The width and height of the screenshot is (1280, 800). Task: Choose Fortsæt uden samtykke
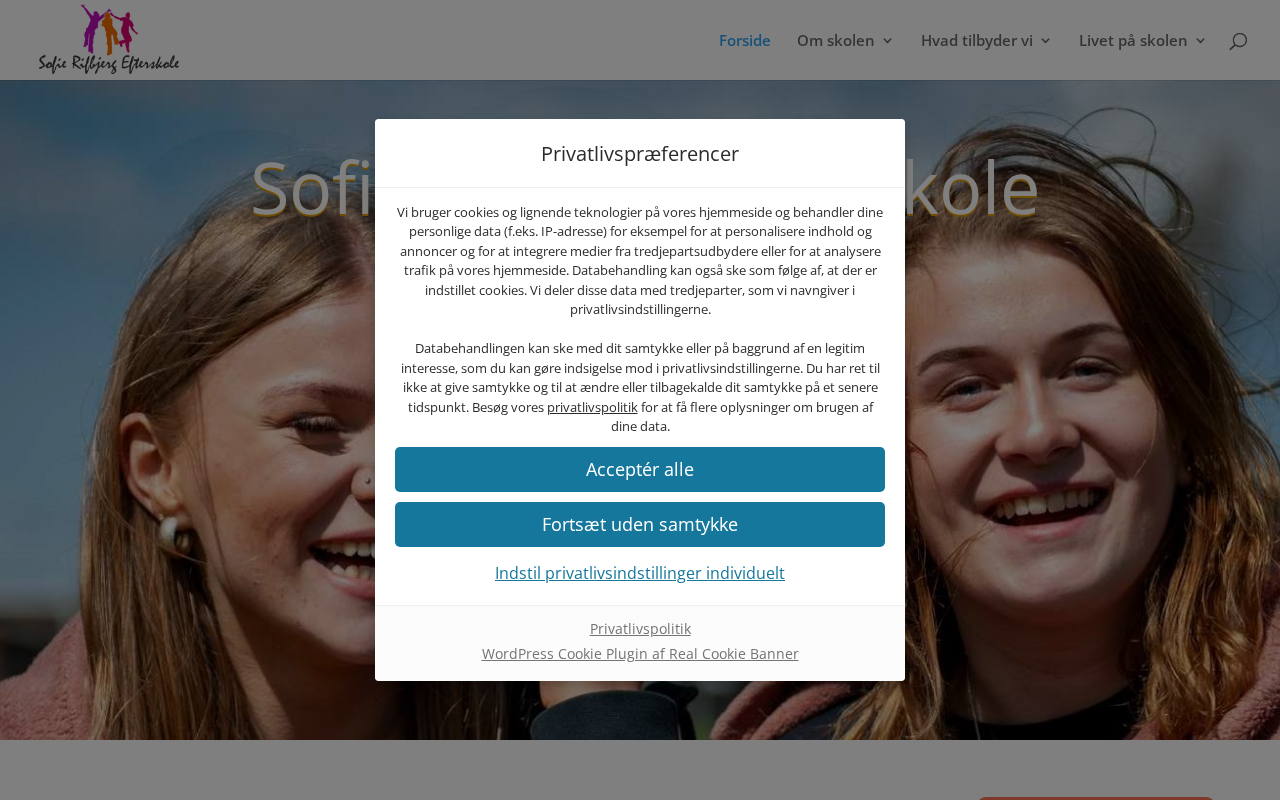(x=640, y=525)
